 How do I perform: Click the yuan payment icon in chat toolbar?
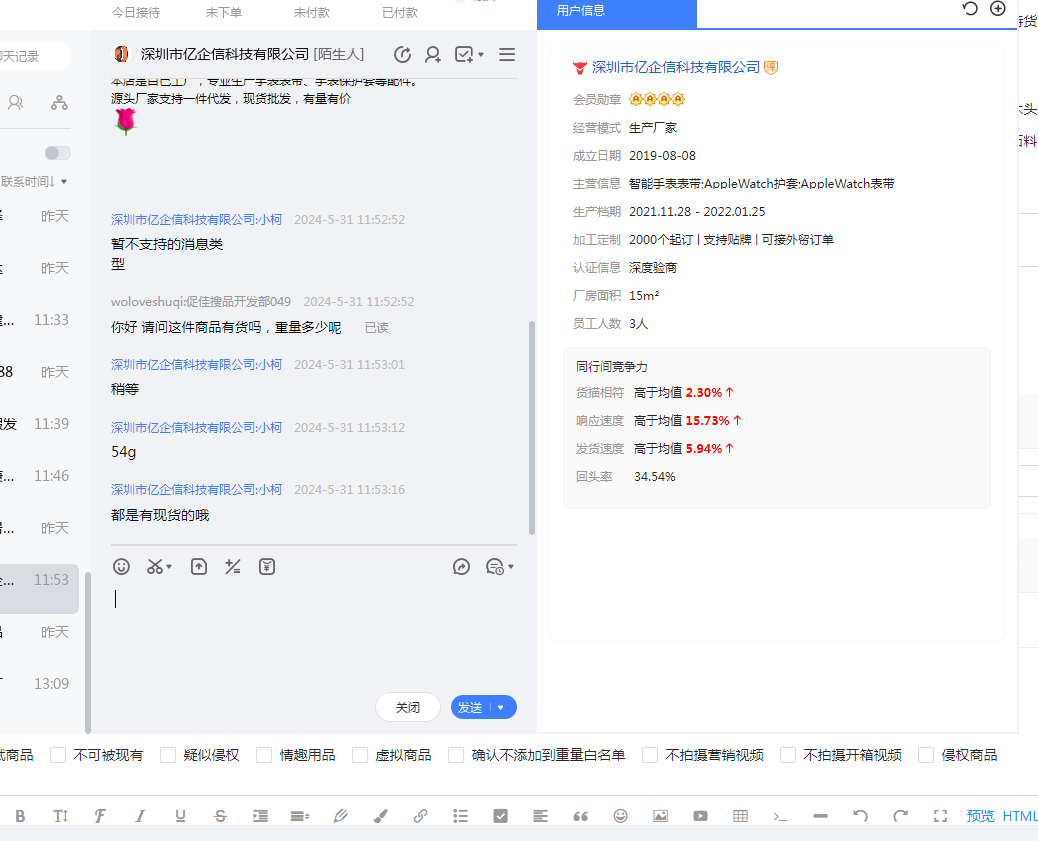(x=267, y=567)
